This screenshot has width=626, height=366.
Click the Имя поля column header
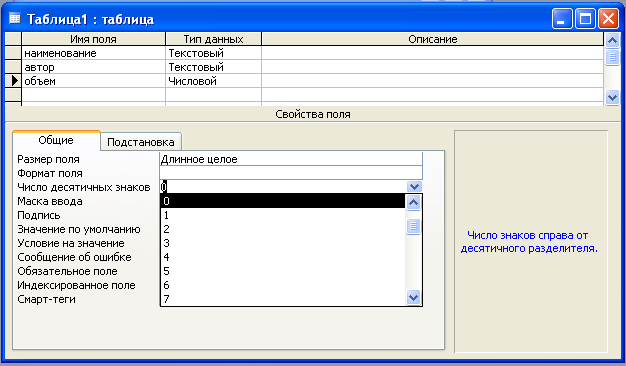click(x=93, y=39)
